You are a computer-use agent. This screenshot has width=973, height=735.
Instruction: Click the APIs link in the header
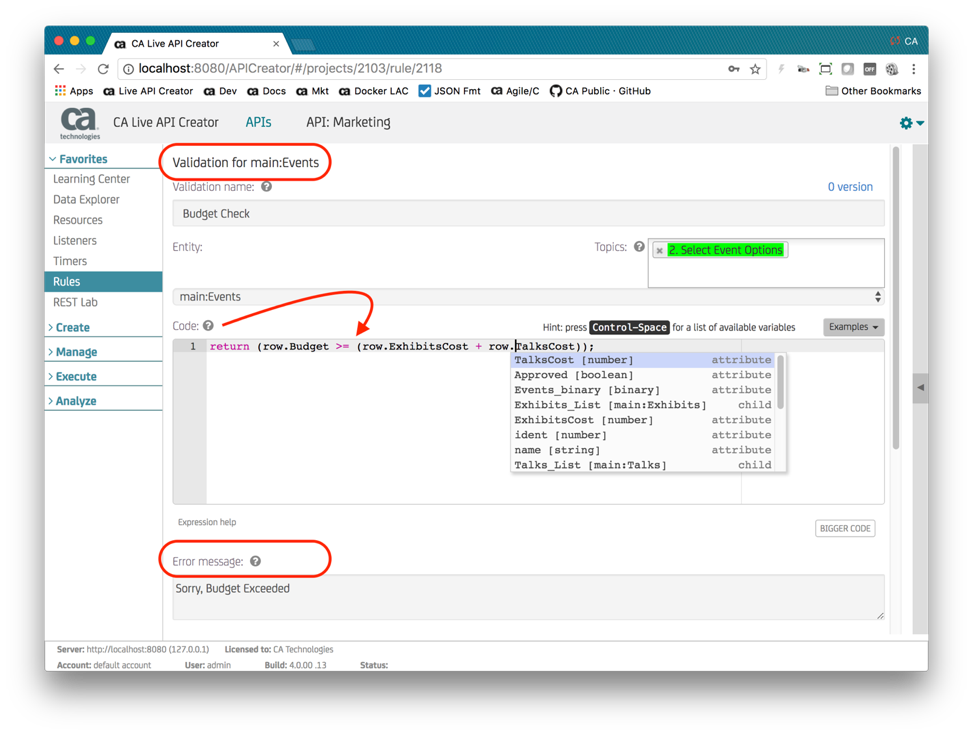tap(258, 122)
